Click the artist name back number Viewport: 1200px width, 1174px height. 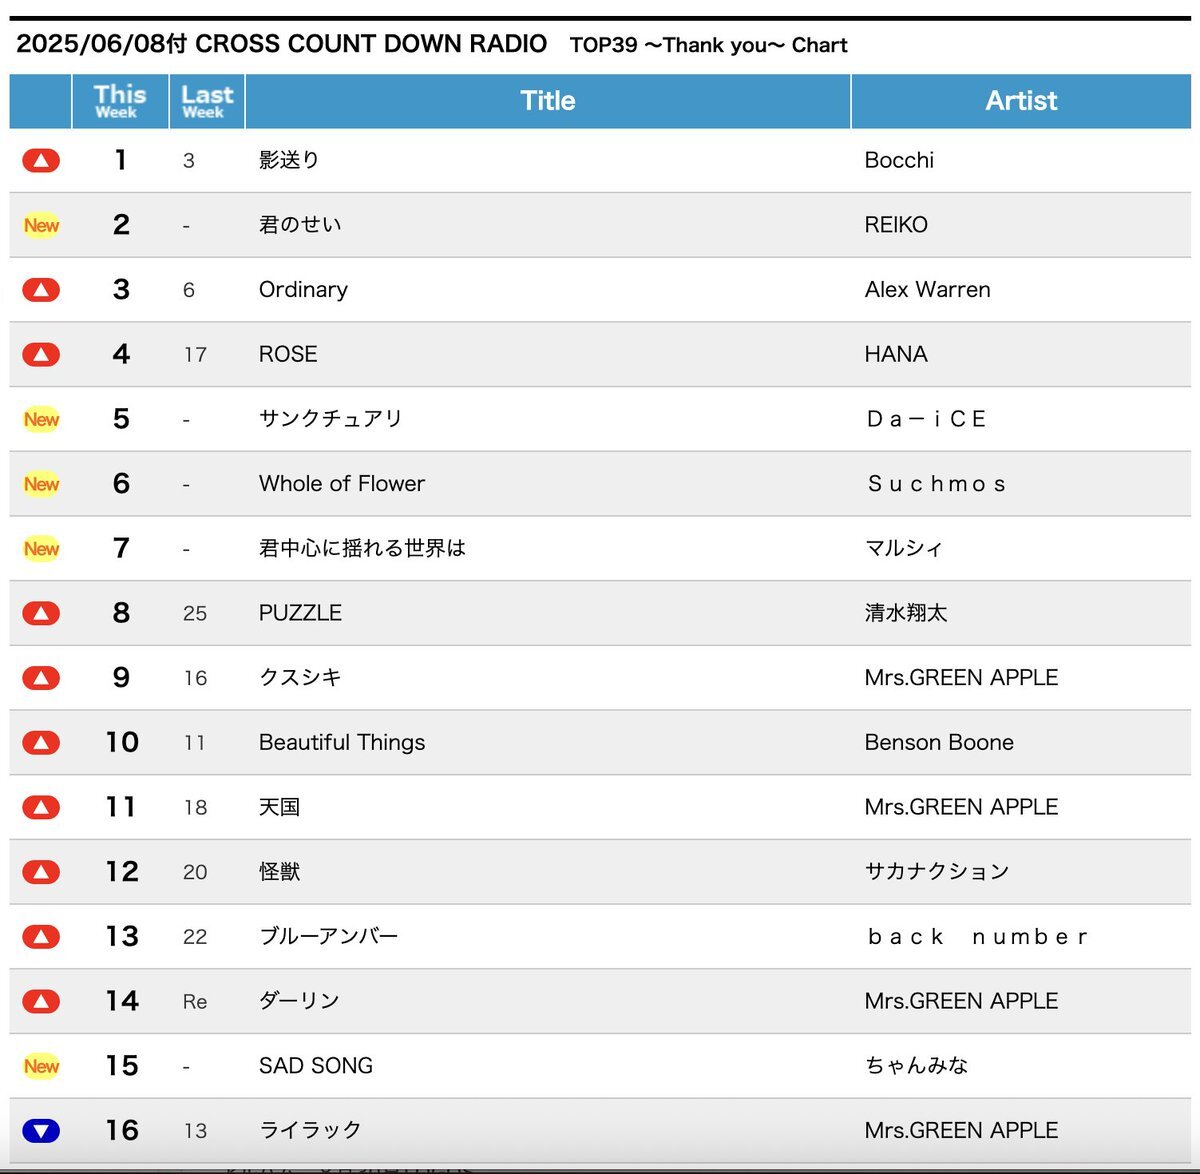pos(978,936)
